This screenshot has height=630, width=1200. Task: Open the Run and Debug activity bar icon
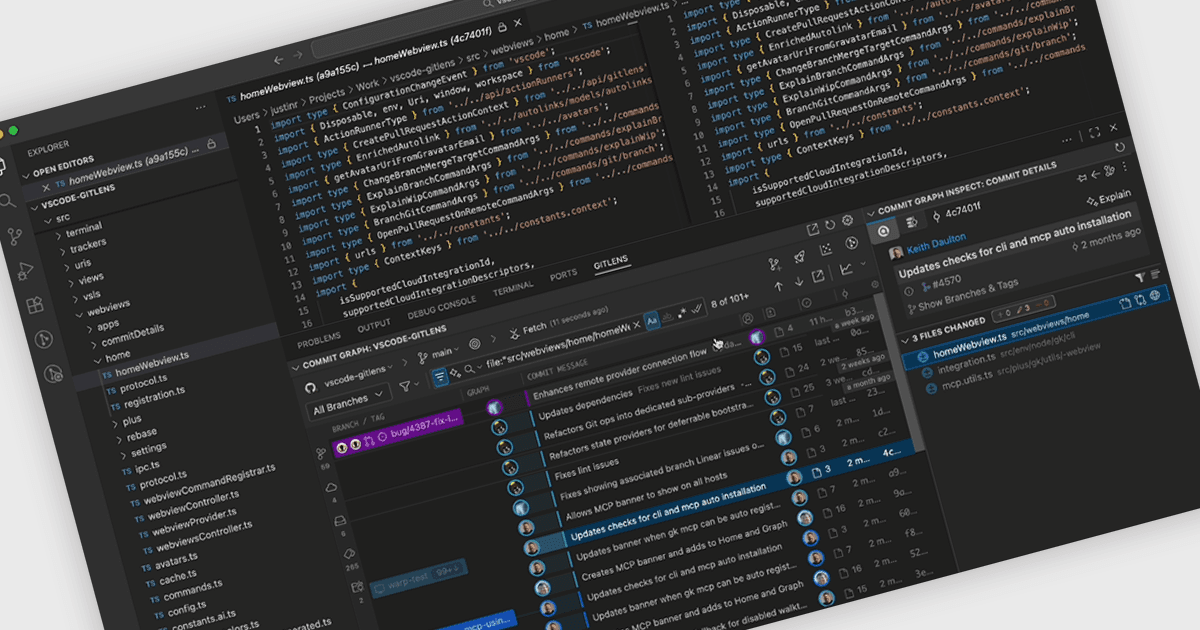[x=24, y=272]
